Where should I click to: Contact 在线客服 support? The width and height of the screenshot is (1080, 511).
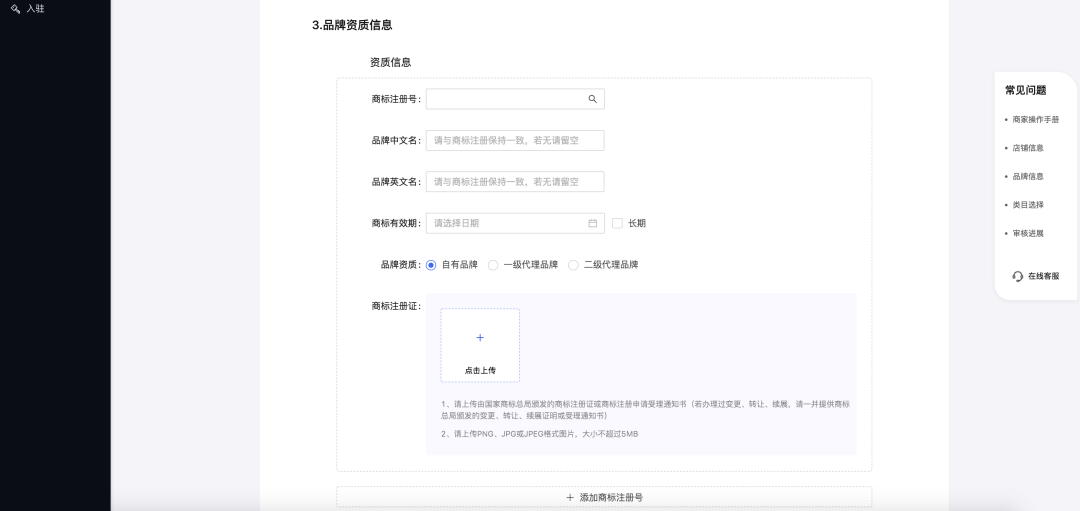pos(1036,276)
